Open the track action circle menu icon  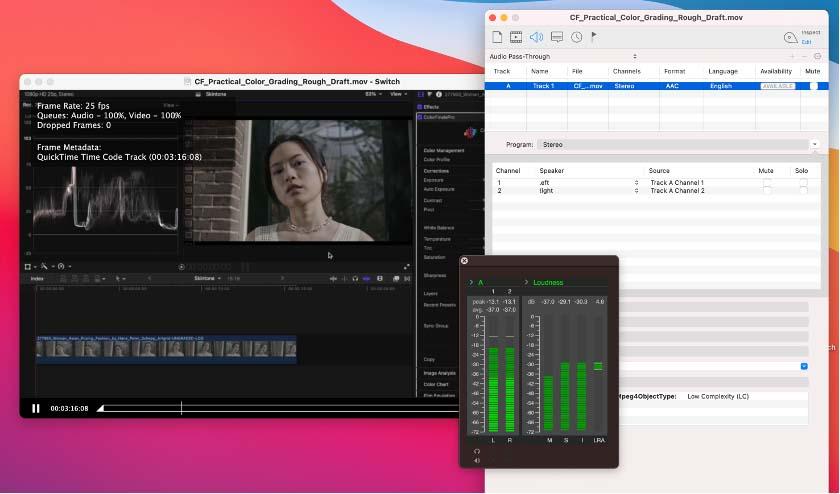point(818,56)
